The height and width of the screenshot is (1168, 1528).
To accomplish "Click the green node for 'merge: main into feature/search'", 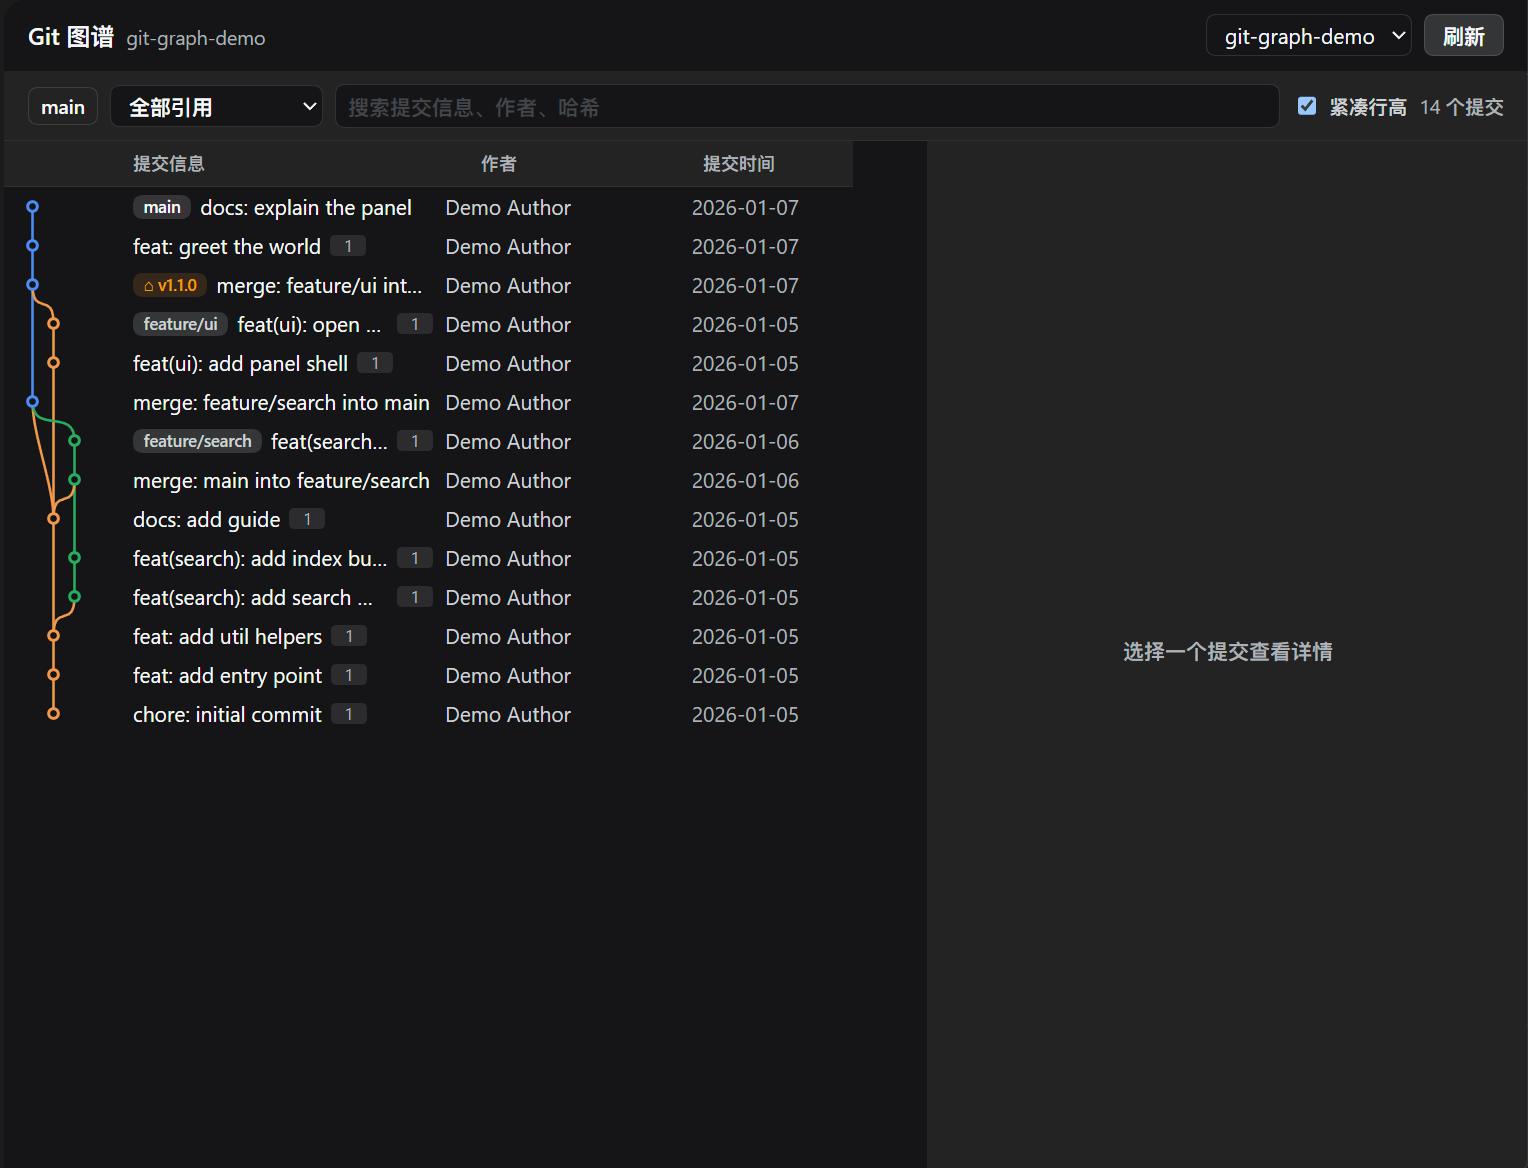I will (x=75, y=480).
